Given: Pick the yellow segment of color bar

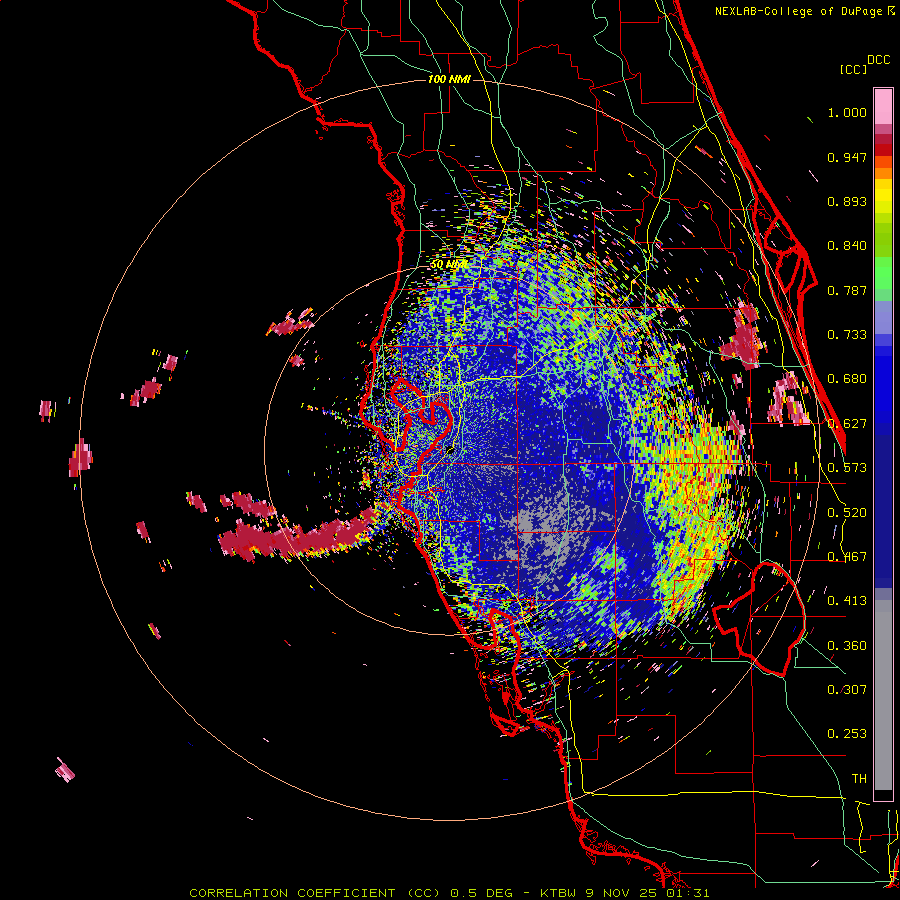Looking at the screenshot, I should point(883,196).
